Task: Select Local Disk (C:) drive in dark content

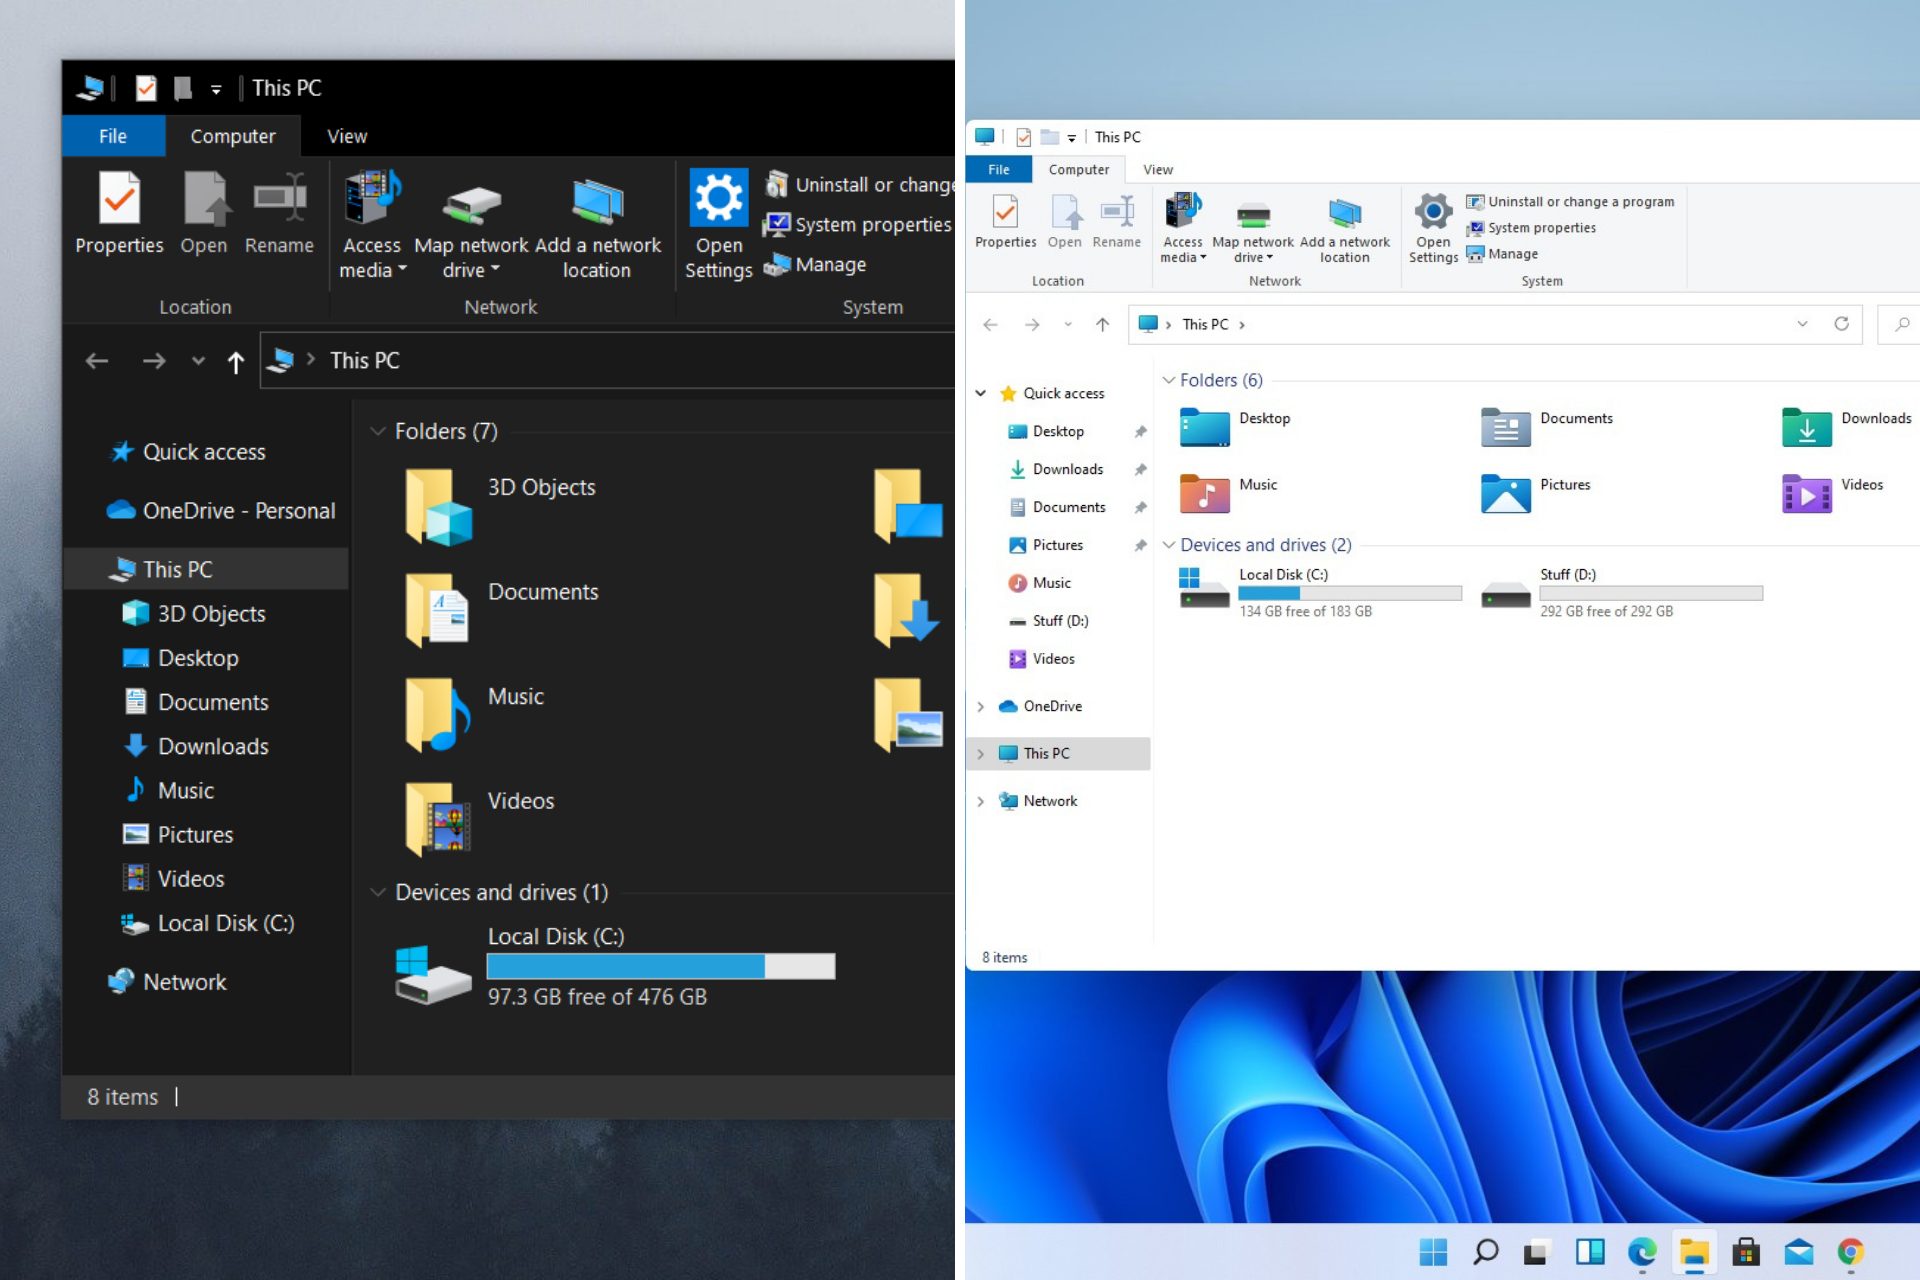Action: click(x=615, y=966)
